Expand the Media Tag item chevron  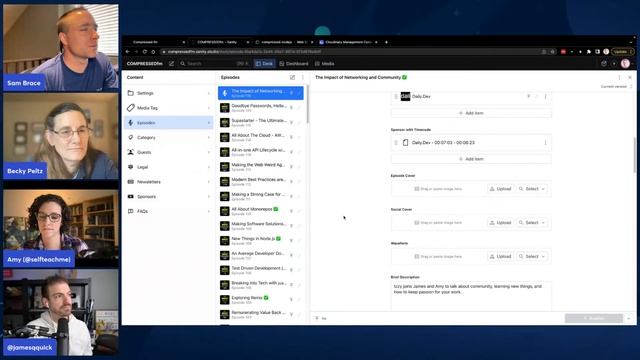click(209, 108)
